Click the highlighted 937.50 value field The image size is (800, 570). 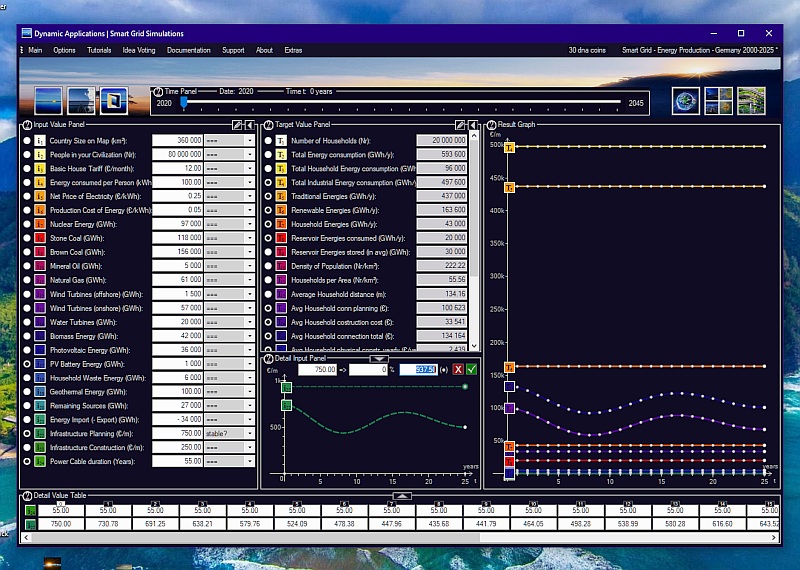pos(418,369)
